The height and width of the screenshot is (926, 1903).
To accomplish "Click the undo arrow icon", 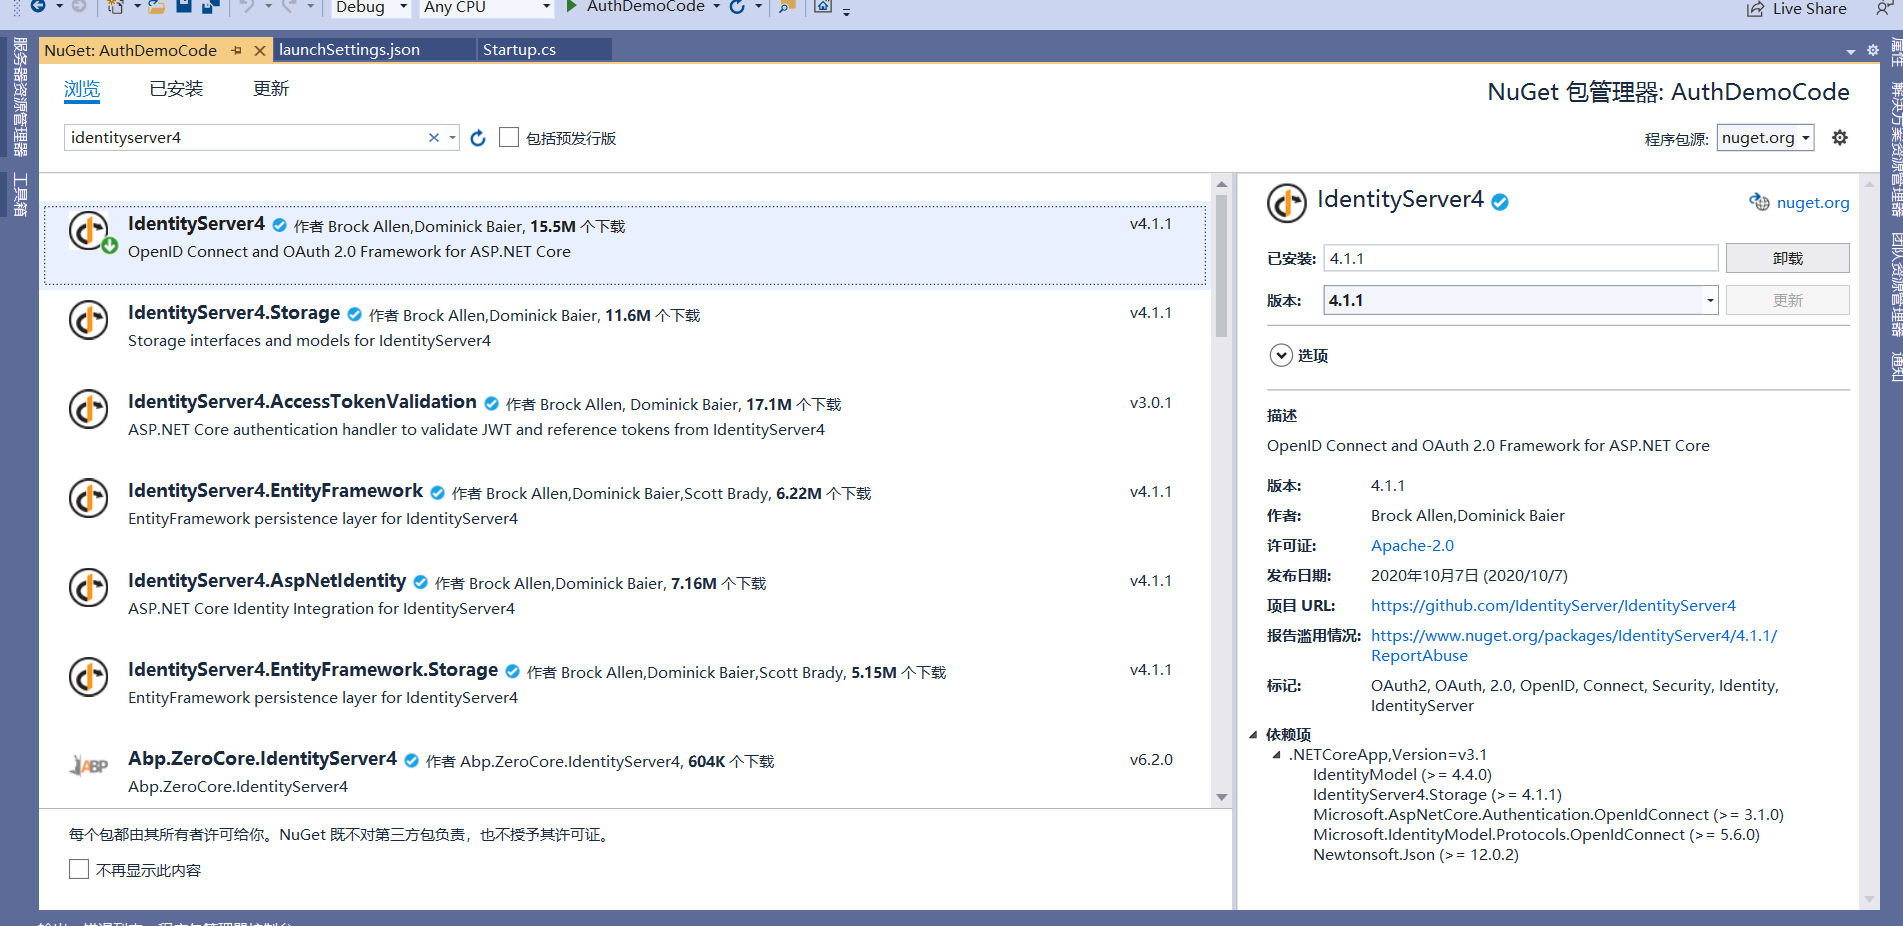I will [247, 7].
